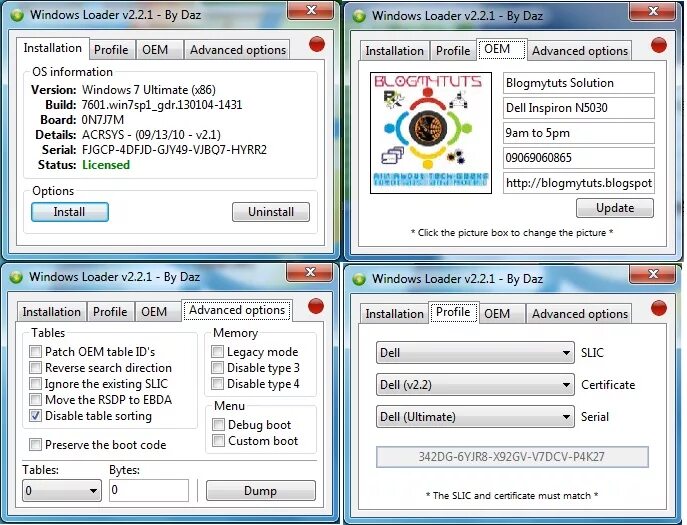Click the phone number field 09069060865
Screen dimensions: 687x525
tap(579, 158)
